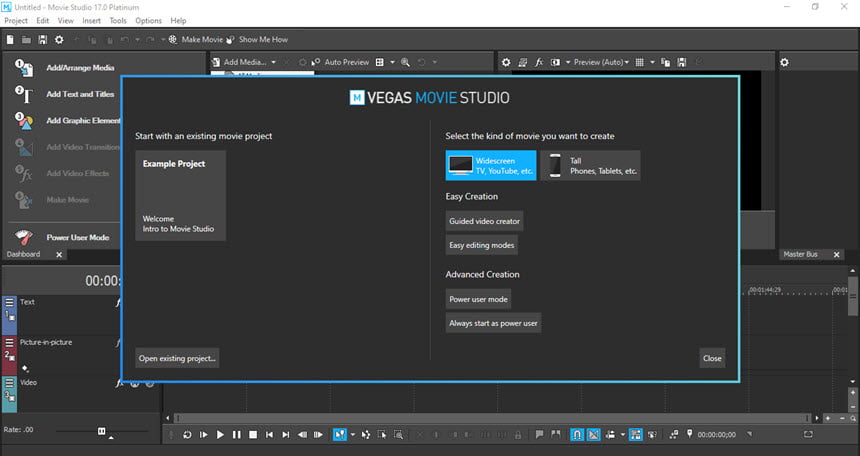Select the Widescreen TV, YouTube movie format
Viewport: 860px width, 456px height.
coord(491,165)
